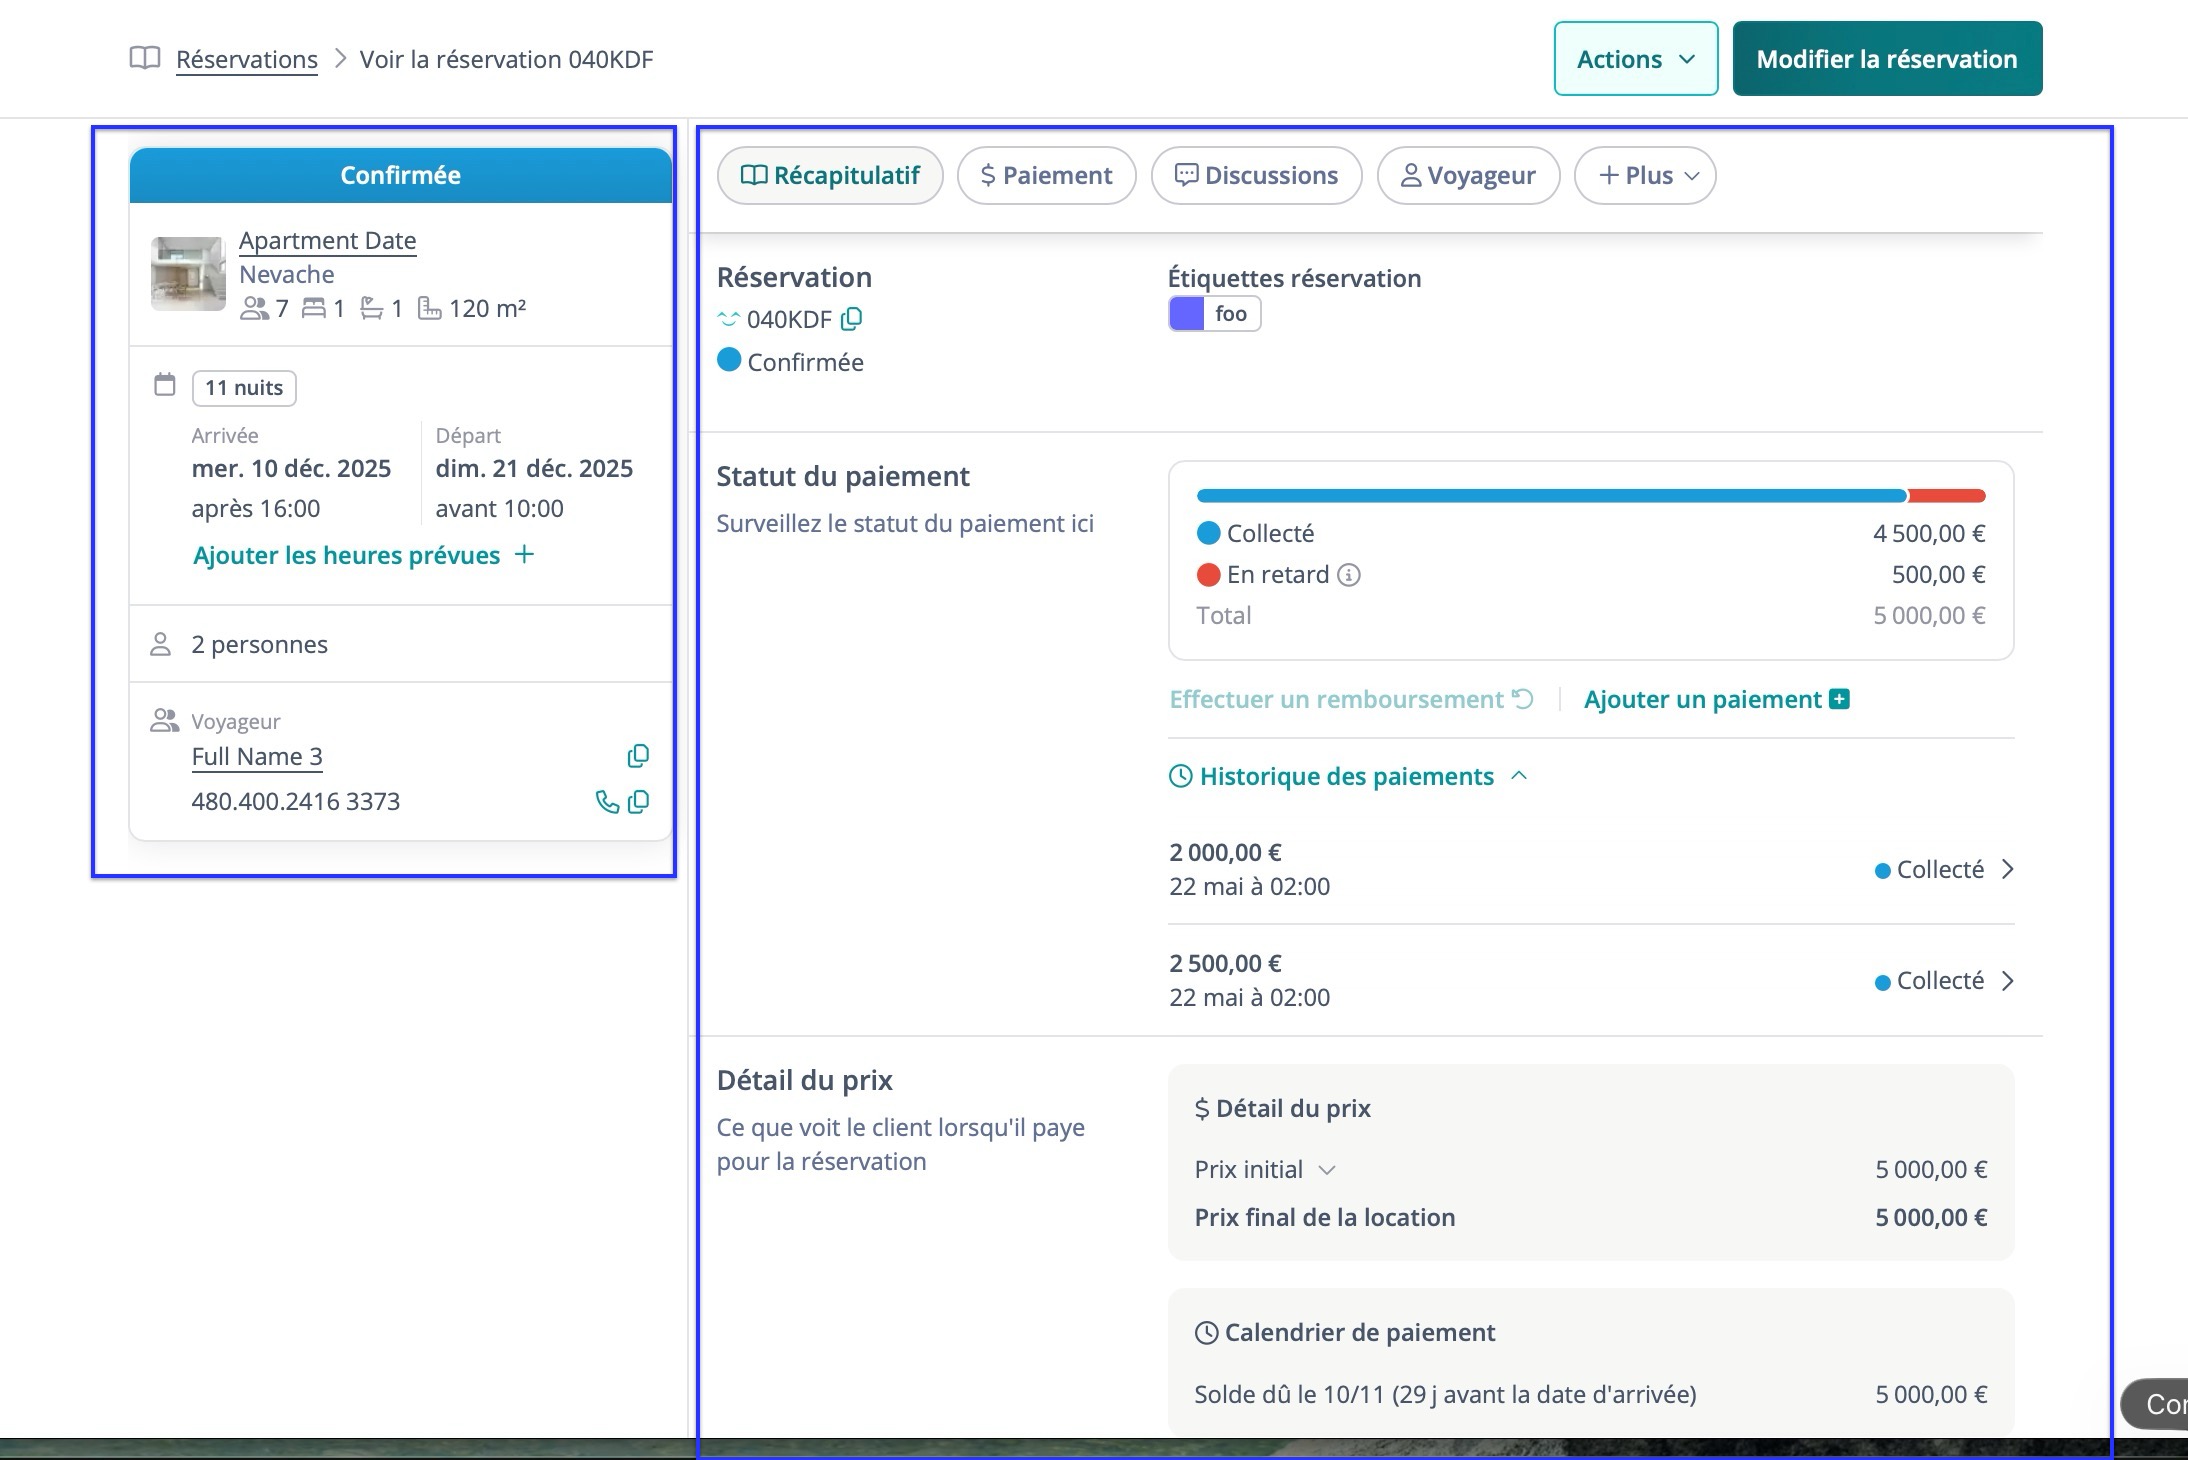
Task: Click Modifier la réservation button
Action: click(x=1886, y=59)
